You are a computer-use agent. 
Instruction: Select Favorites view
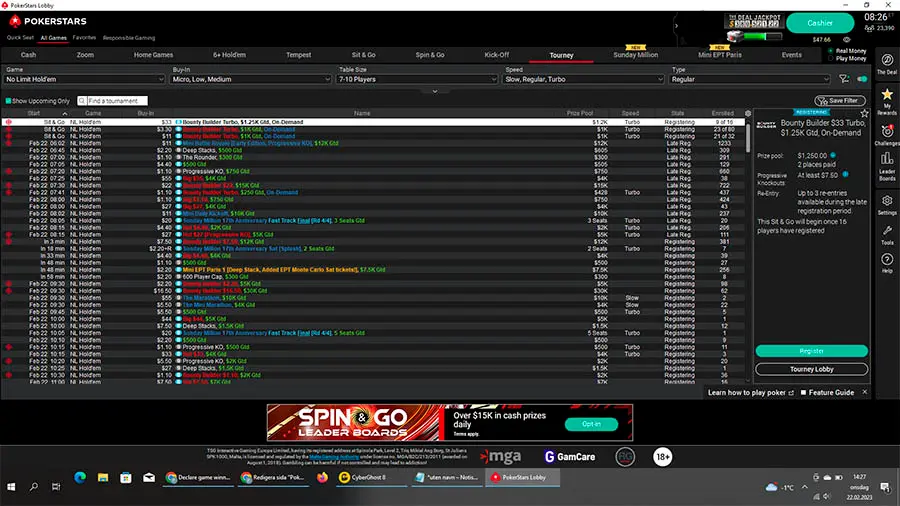[x=84, y=38]
